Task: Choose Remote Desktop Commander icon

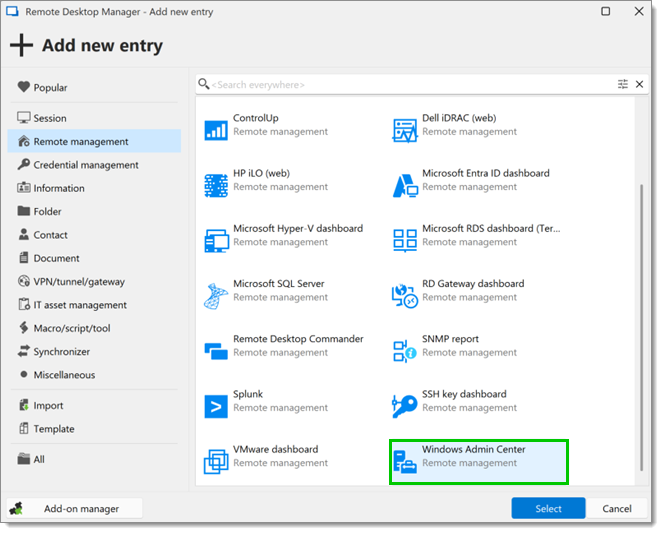Action: click(x=216, y=351)
